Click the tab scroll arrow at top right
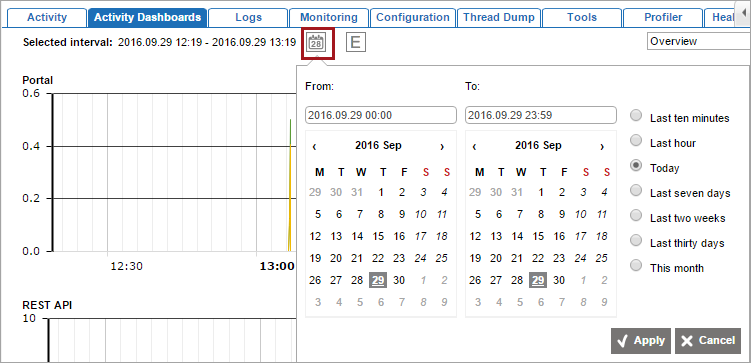751x363 pixels. pyautogui.click(x=743, y=10)
